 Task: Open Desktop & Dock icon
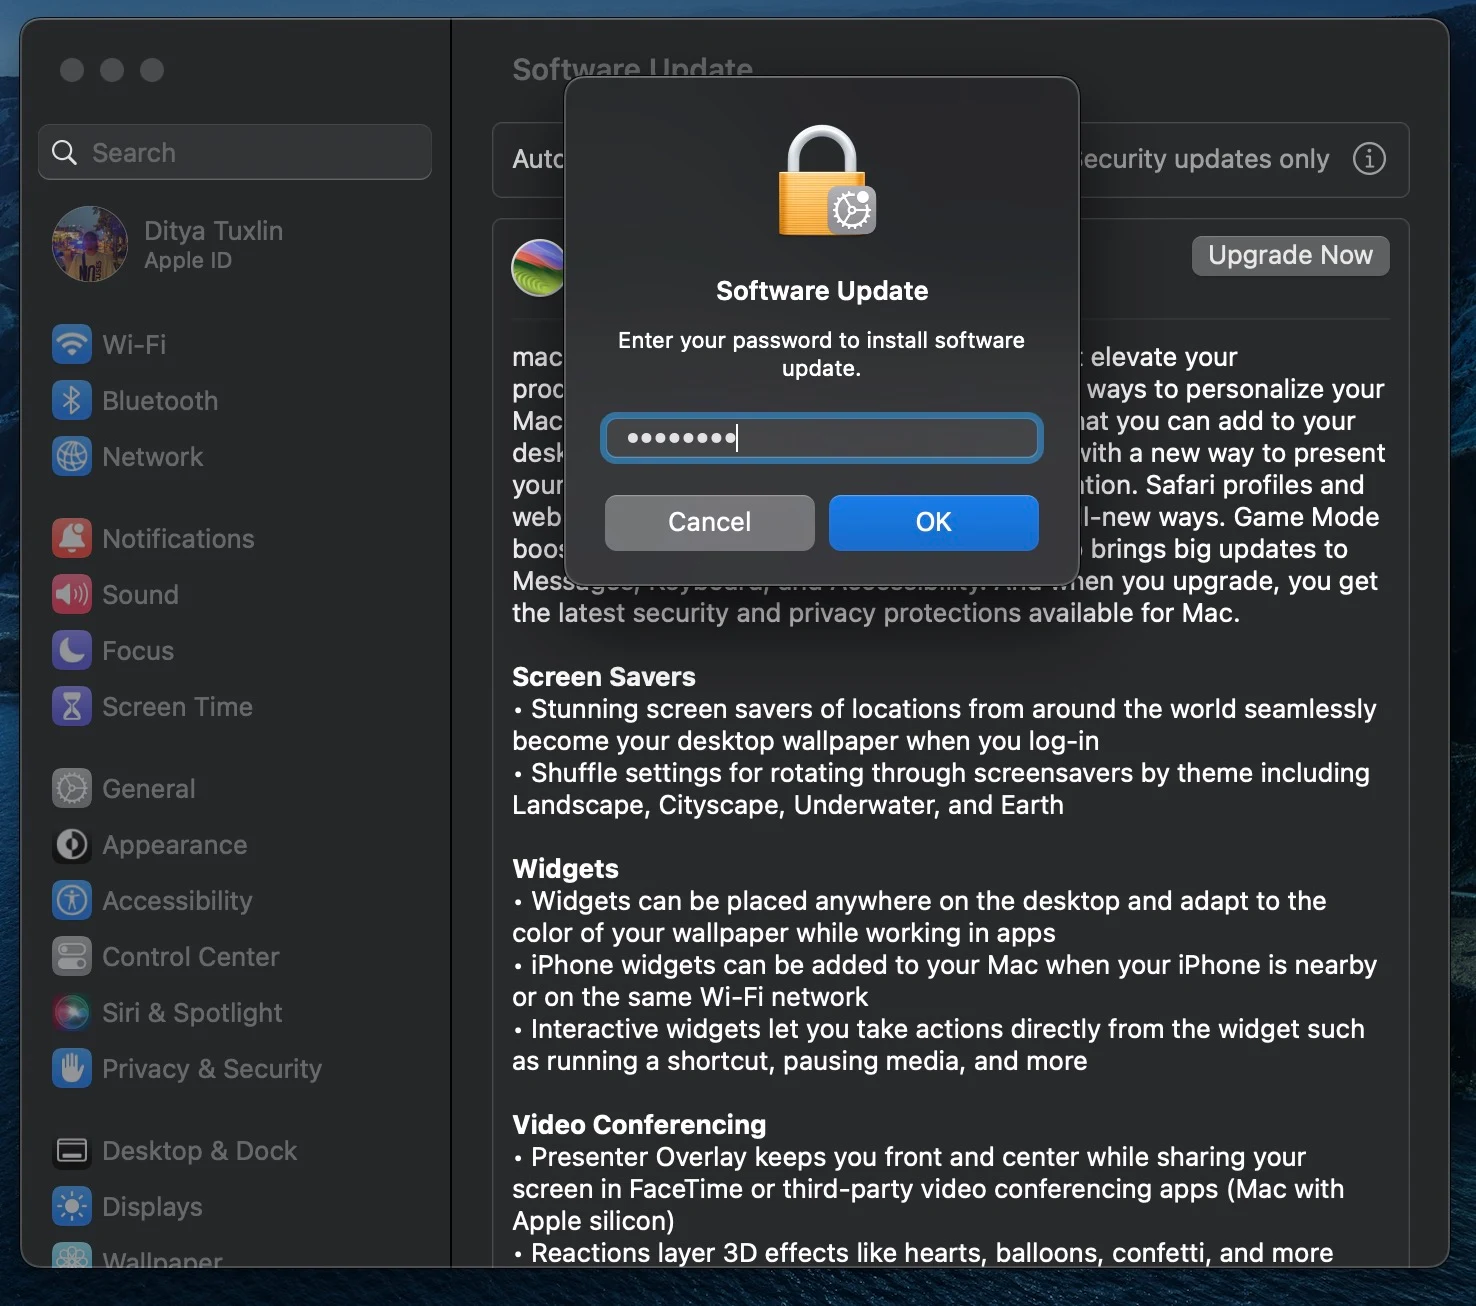click(72, 1151)
